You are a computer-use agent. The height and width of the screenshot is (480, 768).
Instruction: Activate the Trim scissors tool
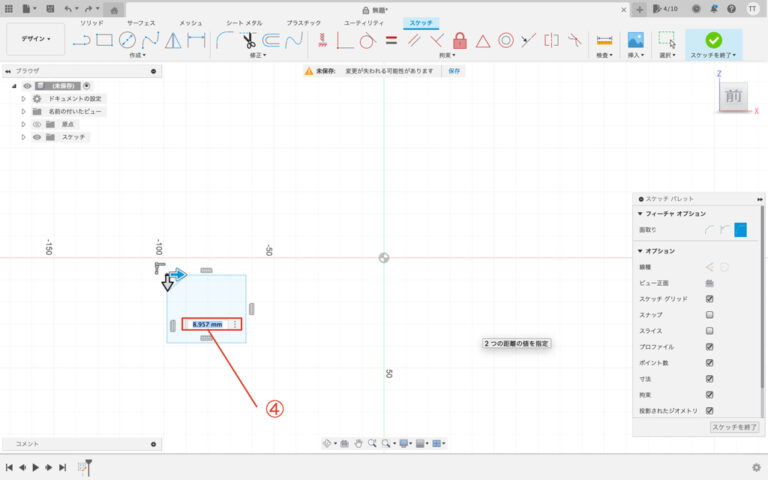[248, 41]
